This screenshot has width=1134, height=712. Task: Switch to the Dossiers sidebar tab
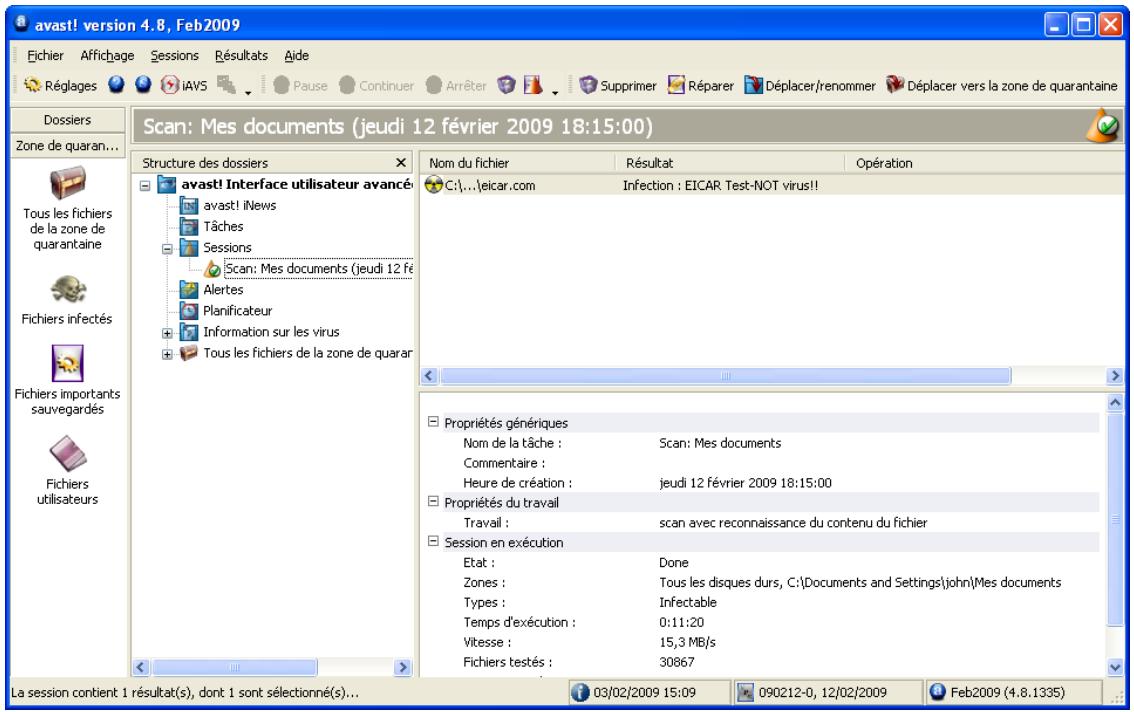[x=67, y=119]
